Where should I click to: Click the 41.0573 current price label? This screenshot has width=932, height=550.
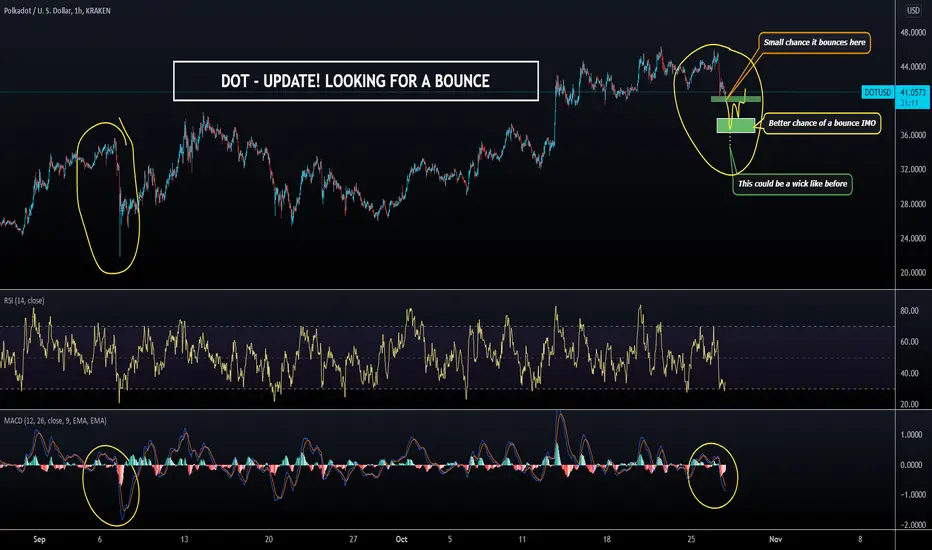912,93
